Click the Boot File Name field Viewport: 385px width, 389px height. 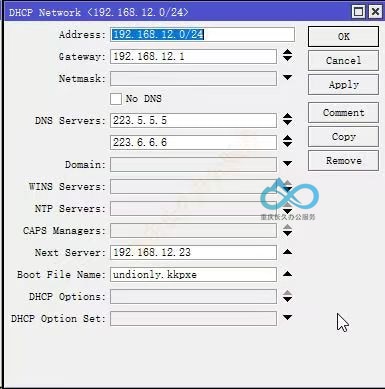(x=193, y=274)
